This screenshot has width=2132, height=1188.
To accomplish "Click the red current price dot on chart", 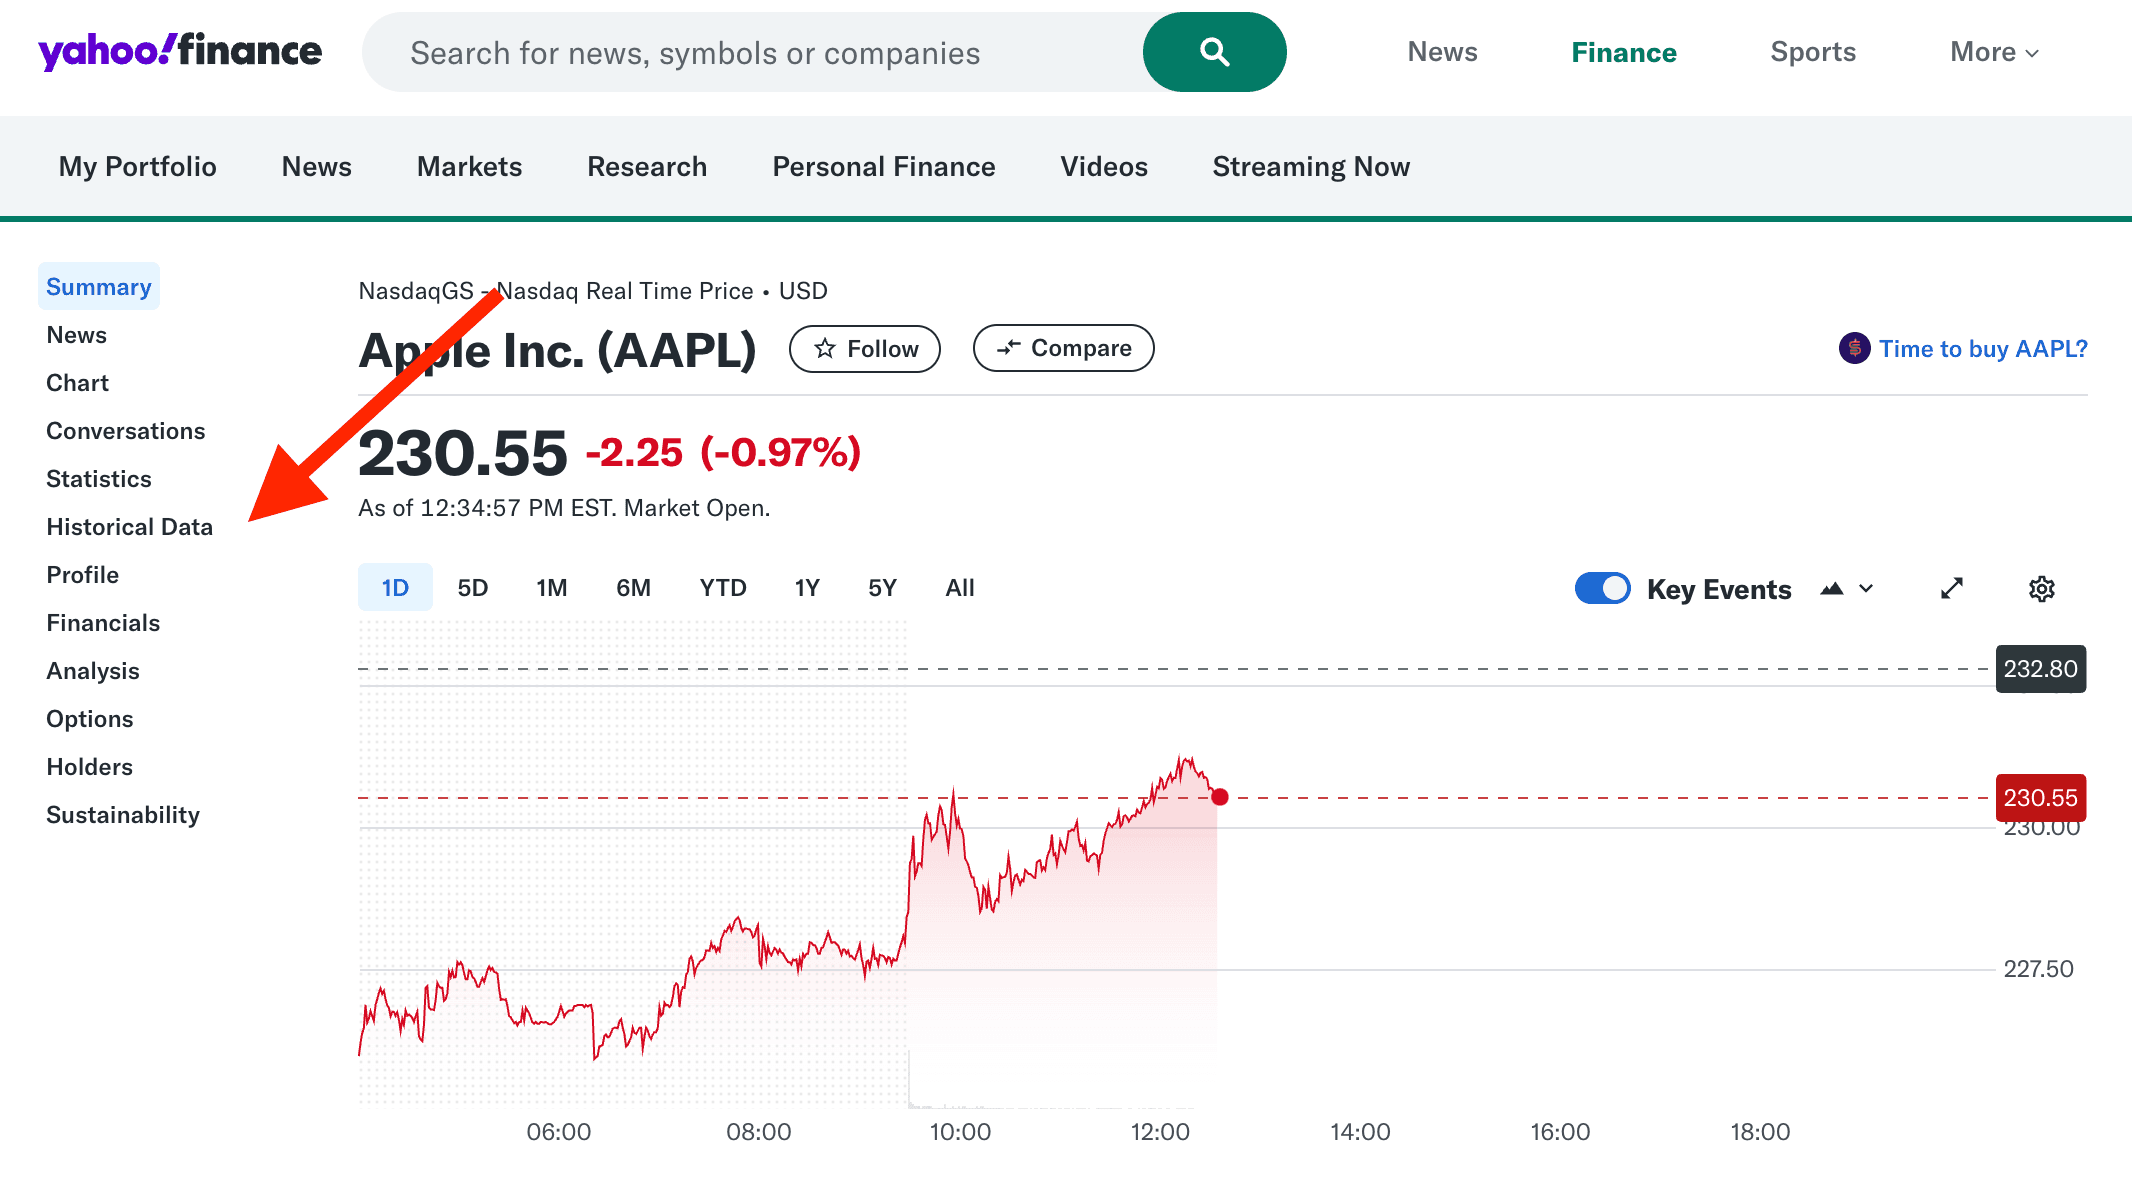I will click(x=1220, y=797).
